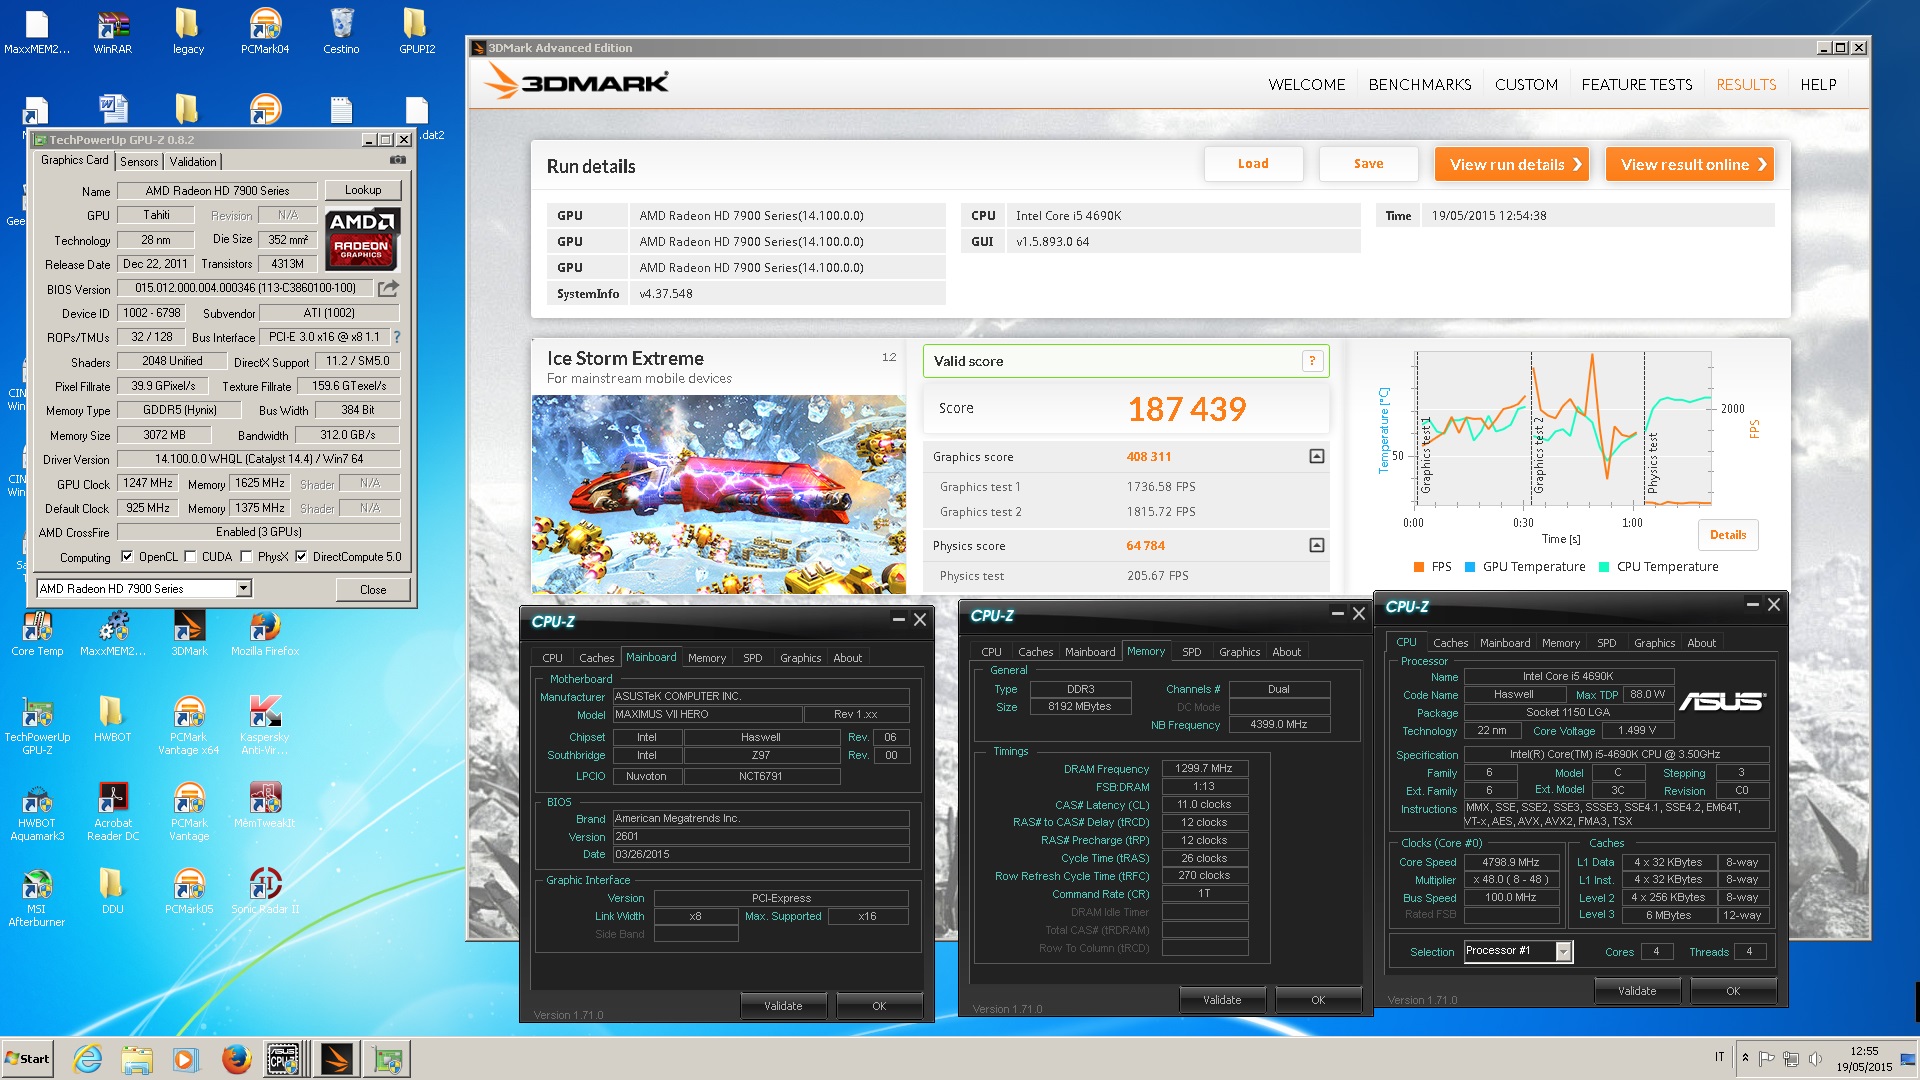Click the Ice Storm Extreme thumbnail image
The height and width of the screenshot is (1080, 1920).
pos(718,494)
